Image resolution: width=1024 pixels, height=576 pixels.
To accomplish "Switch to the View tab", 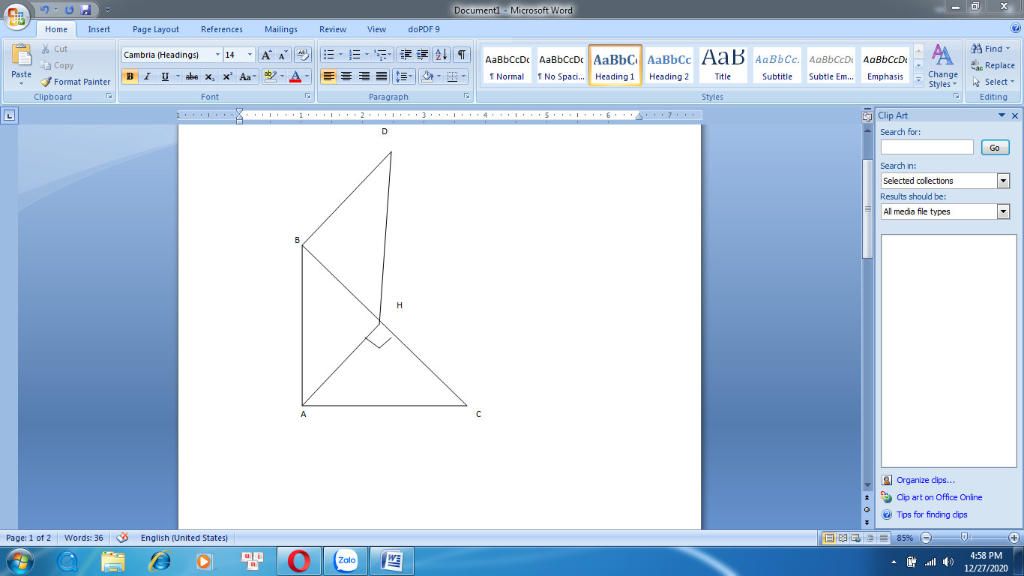I will pyautogui.click(x=376, y=29).
